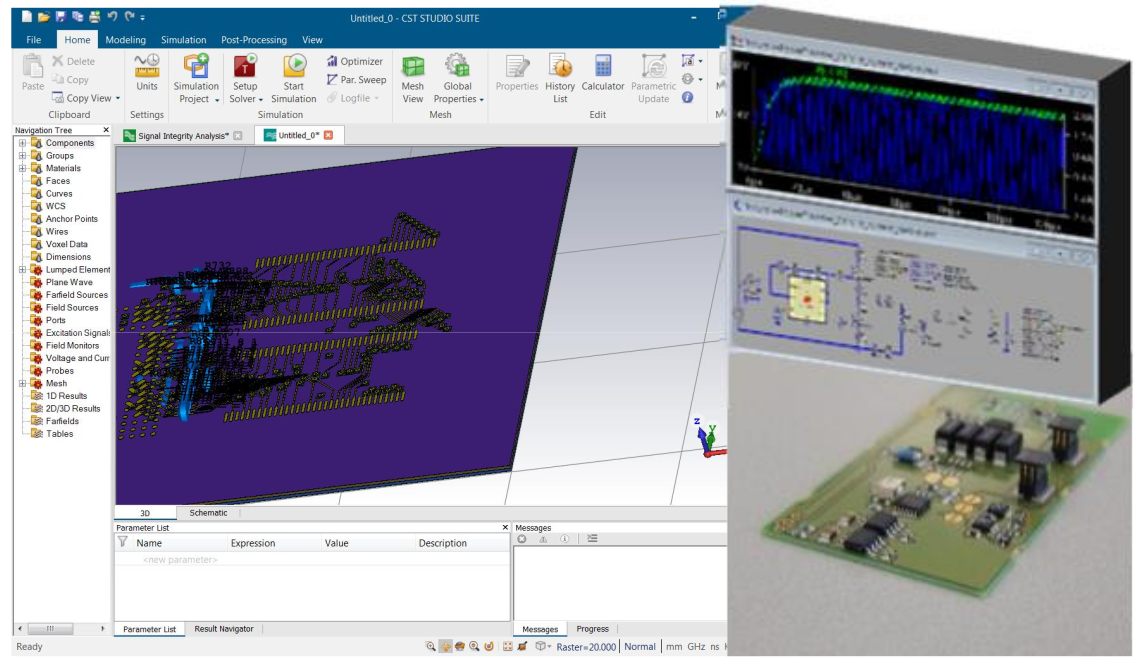Image resolution: width=1145 pixels, height=664 pixels.
Task: Click the Navigation Tree horizontal scrollbar
Action: (61, 628)
